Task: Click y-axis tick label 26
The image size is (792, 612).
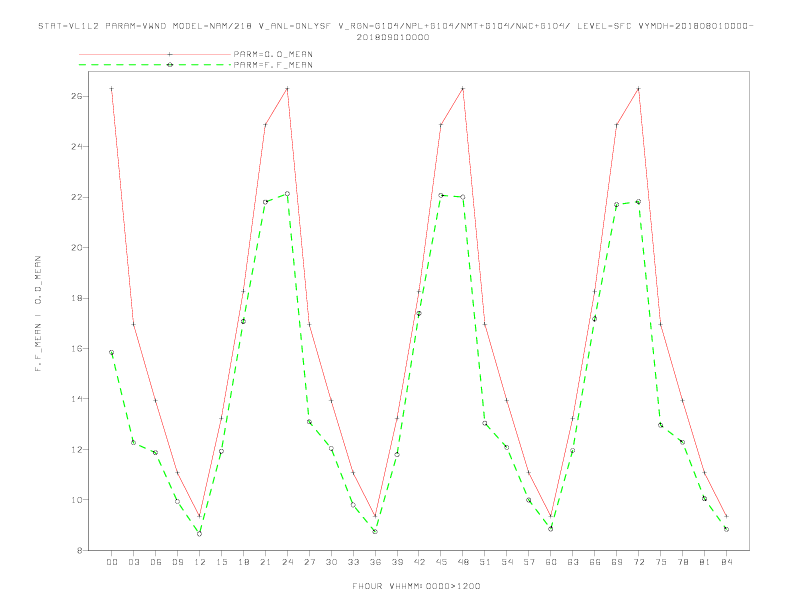Action: tap(77, 96)
